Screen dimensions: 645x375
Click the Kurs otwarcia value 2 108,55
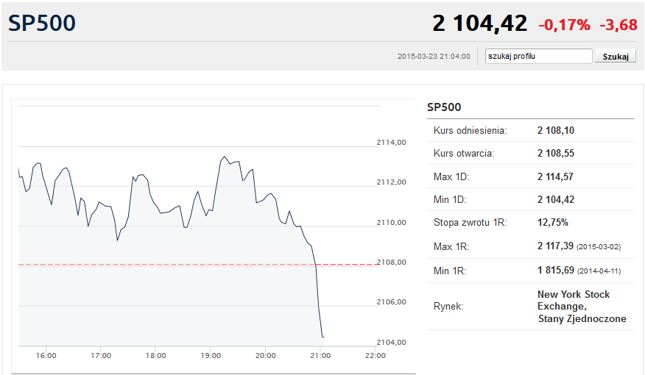556,153
